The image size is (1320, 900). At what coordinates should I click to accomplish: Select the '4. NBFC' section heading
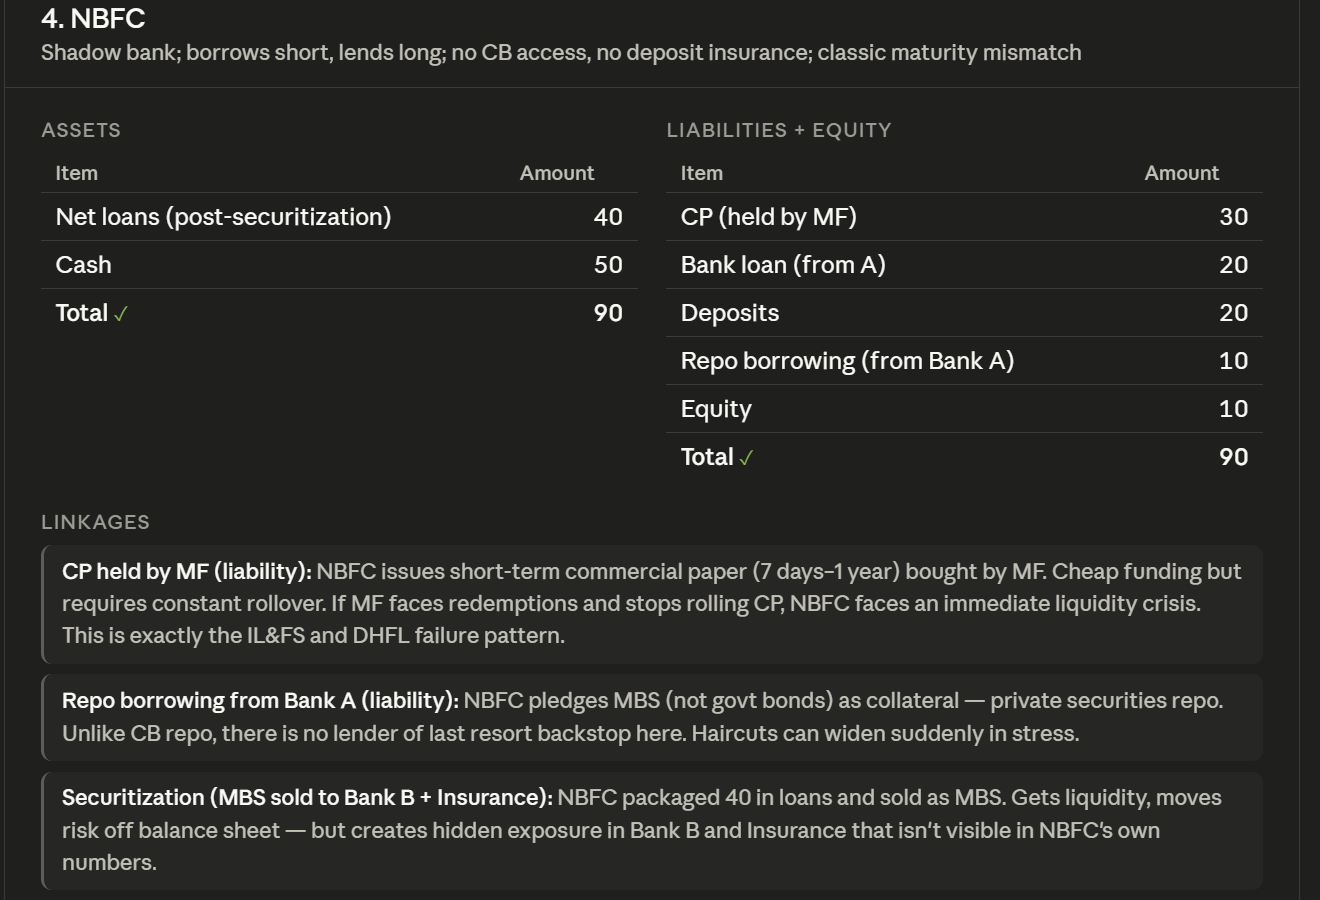[93, 18]
